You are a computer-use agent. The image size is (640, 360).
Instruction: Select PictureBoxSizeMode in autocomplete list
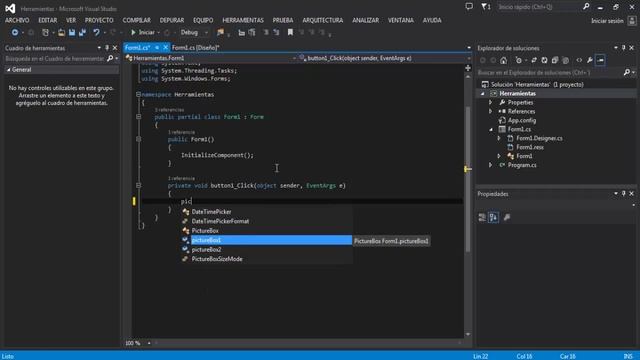(x=267, y=259)
